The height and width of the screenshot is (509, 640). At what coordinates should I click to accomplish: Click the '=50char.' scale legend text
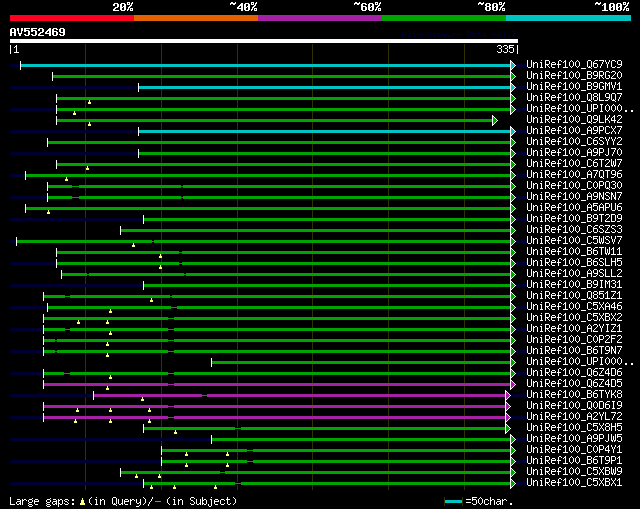[x=489, y=501]
